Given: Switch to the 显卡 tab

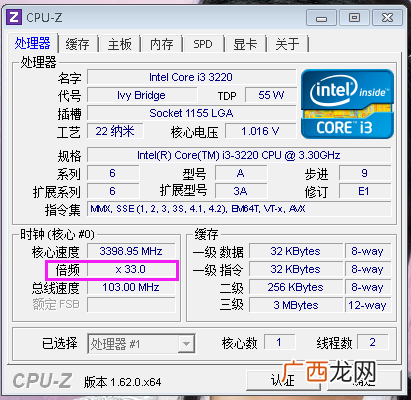Looking at the screenshot, I should pyautogui.click(x=245, y=44).
